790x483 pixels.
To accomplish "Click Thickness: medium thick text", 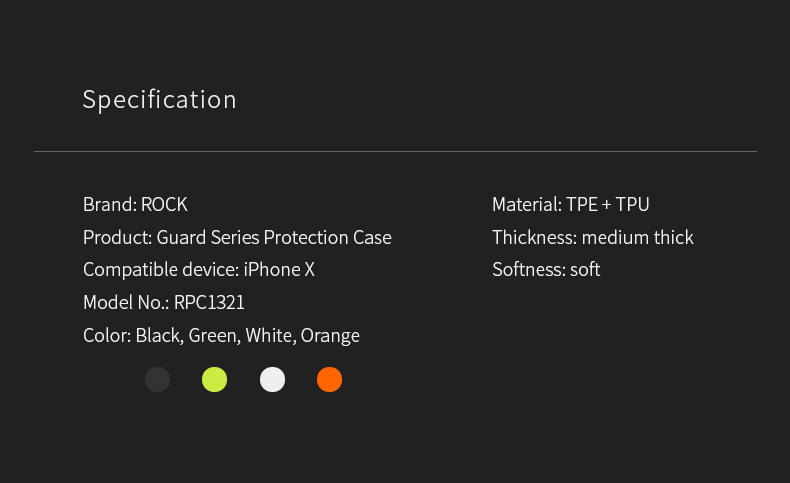I will click(593, 237).
